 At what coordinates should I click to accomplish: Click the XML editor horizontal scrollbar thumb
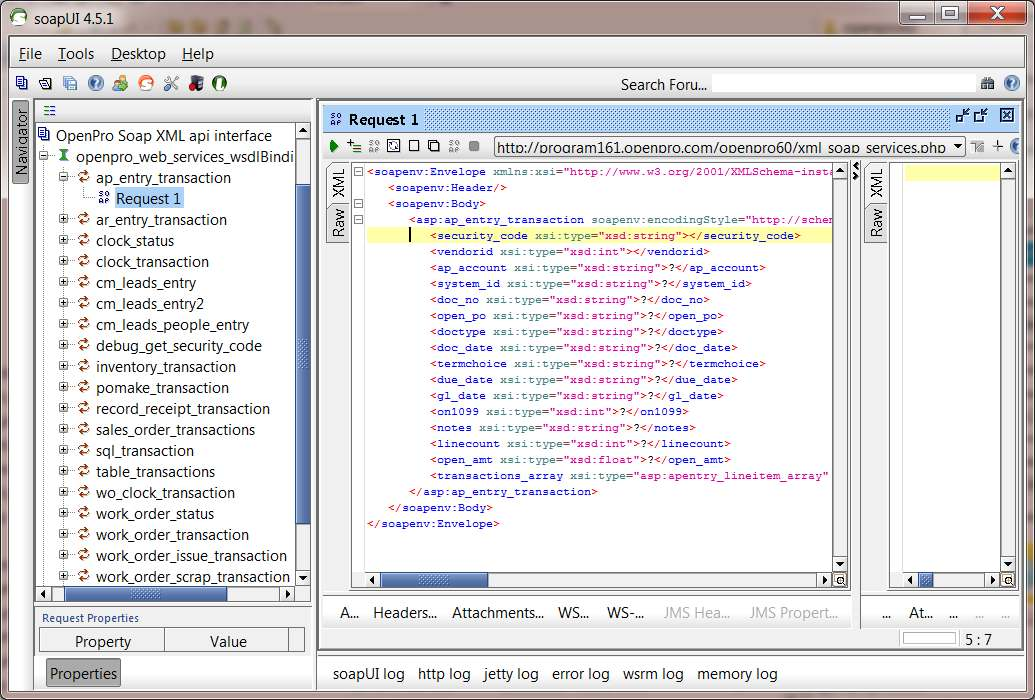[x=434, y=580]
